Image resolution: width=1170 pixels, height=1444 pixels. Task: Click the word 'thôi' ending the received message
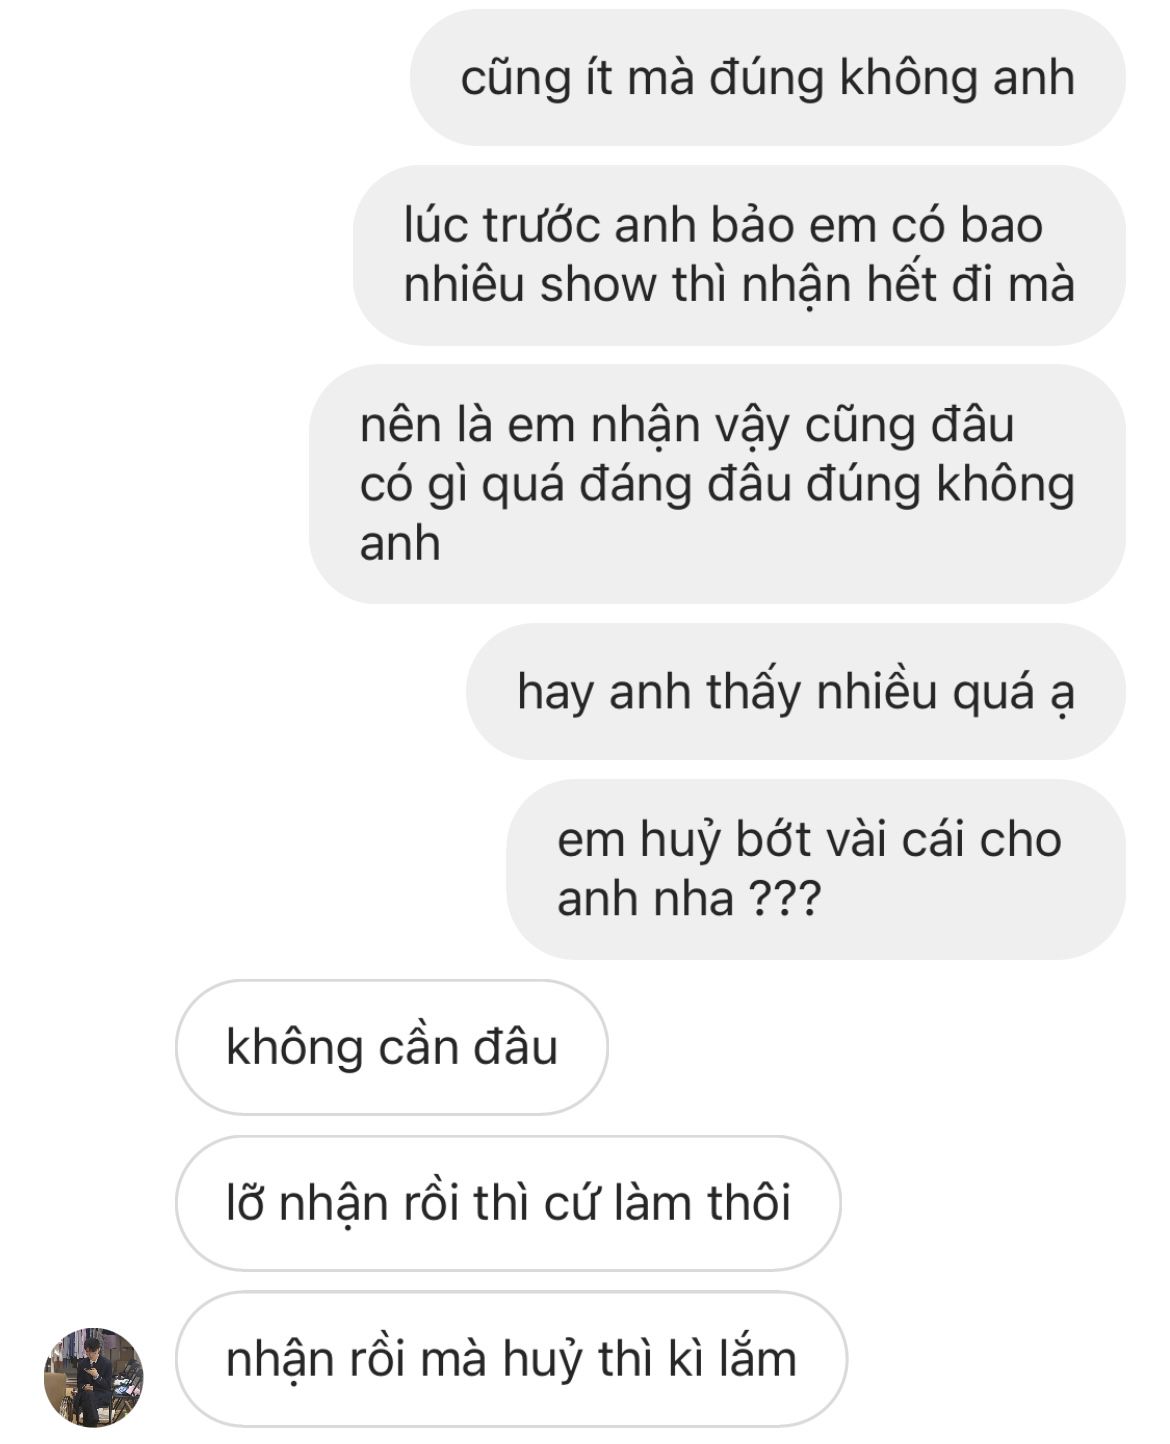point(749,1203)
